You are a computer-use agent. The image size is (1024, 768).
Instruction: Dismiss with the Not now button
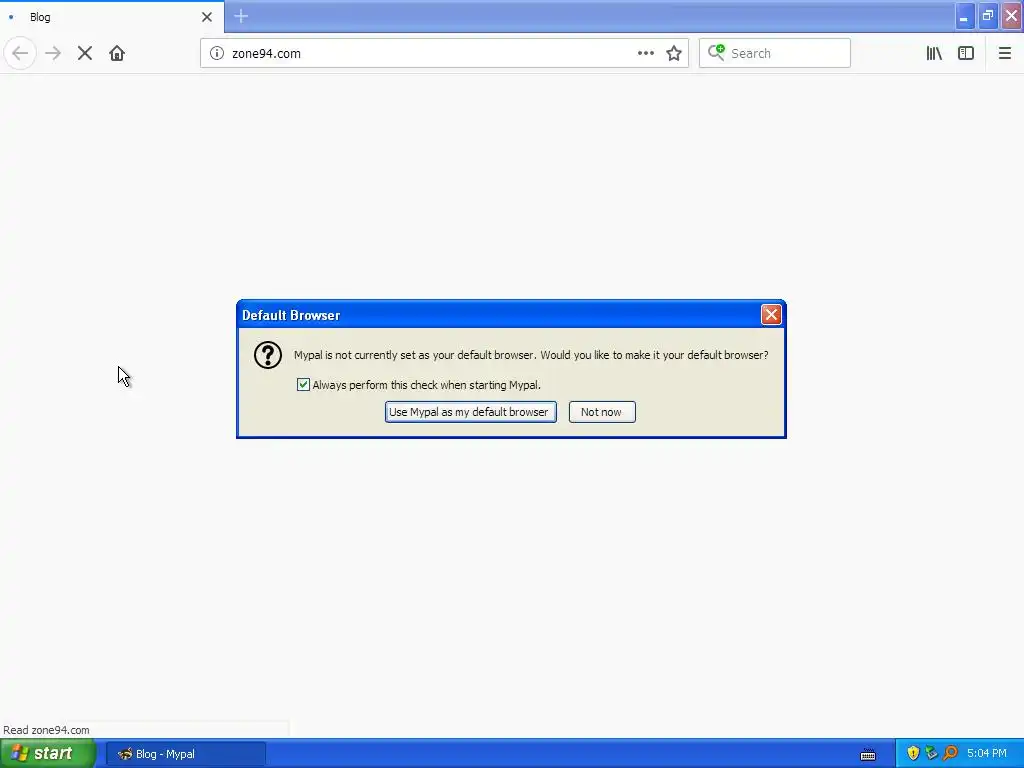601,412
